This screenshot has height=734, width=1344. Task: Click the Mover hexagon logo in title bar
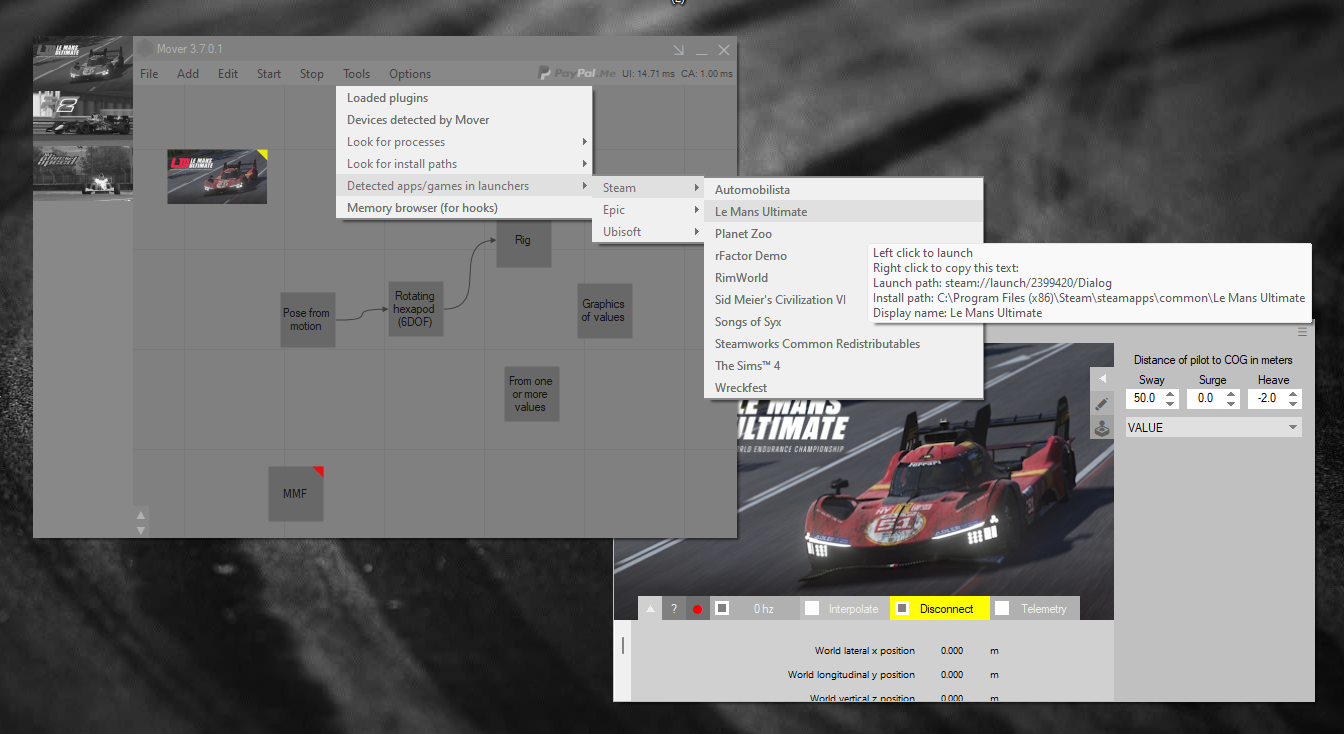[x=145, y=48]
